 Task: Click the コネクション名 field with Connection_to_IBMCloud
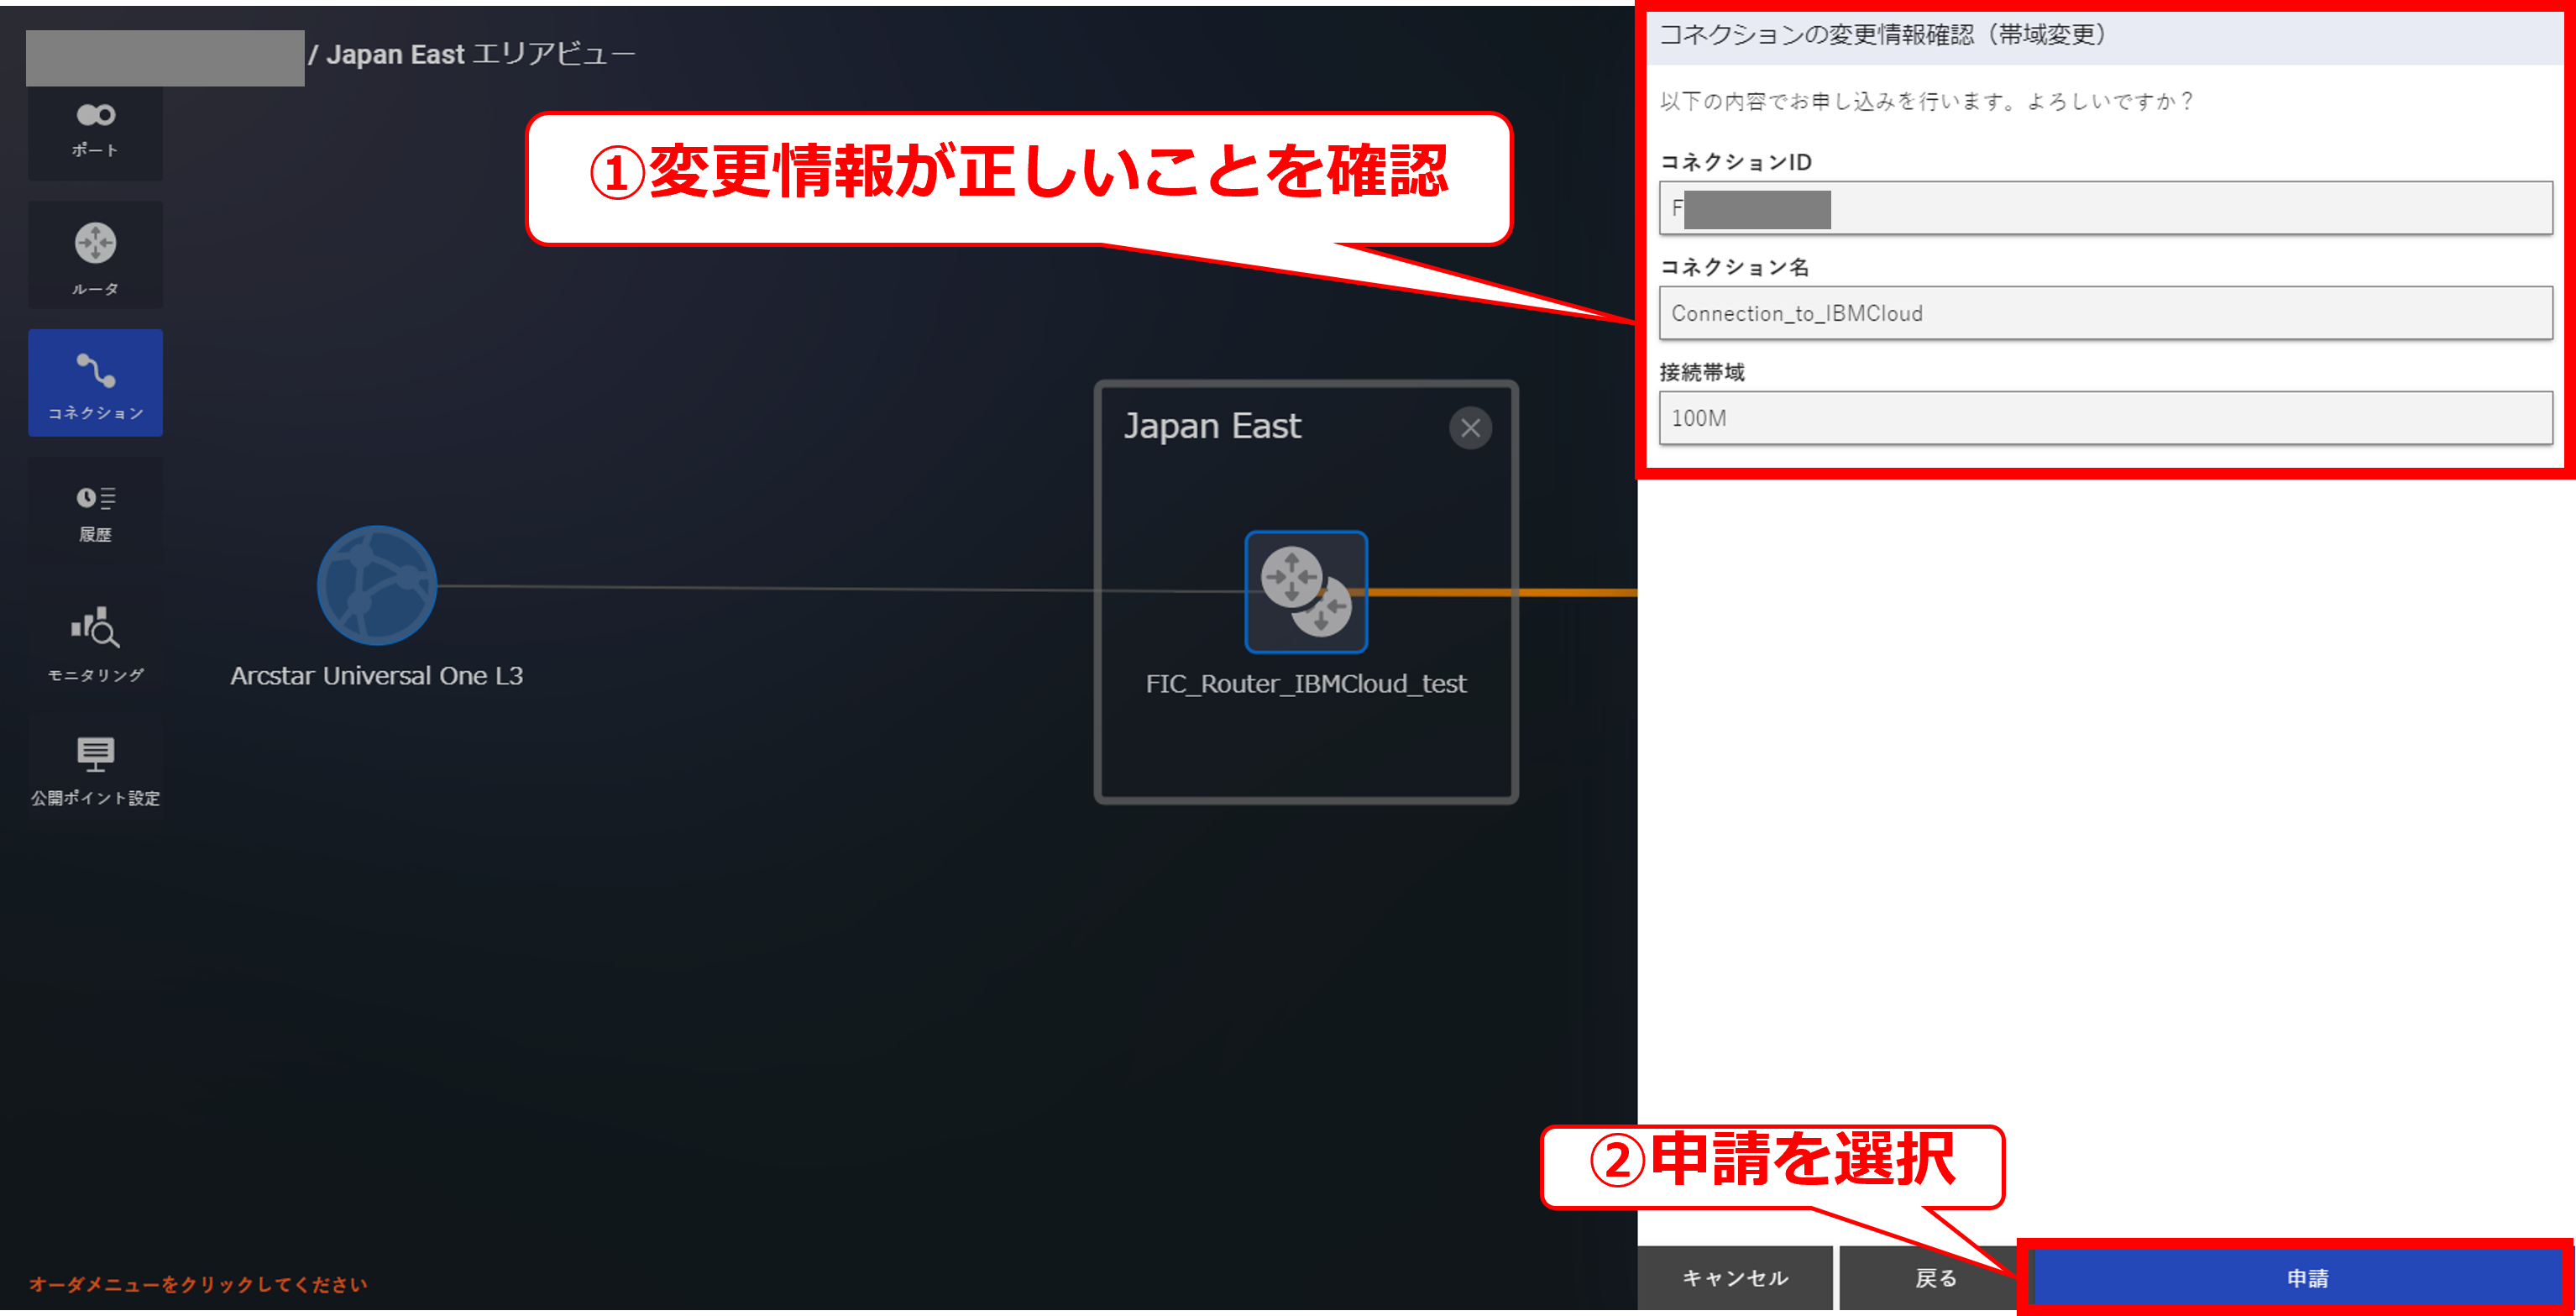(x=2104, y=314)
